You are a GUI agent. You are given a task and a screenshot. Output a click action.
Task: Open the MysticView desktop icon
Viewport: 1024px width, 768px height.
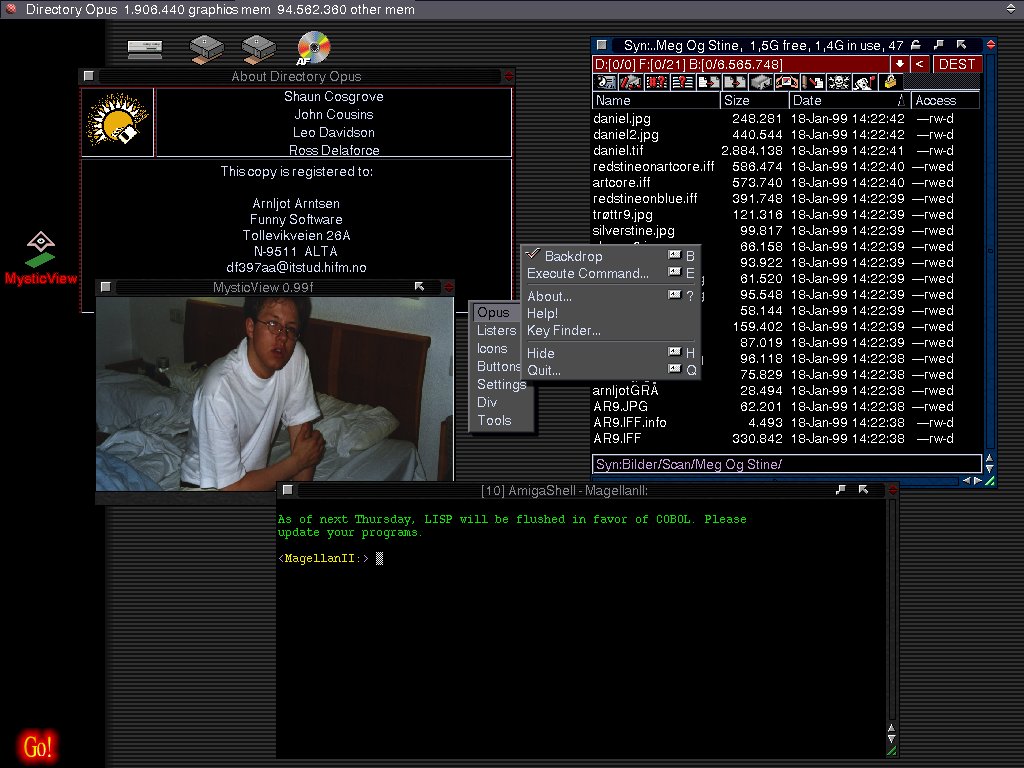coord(40,257)
